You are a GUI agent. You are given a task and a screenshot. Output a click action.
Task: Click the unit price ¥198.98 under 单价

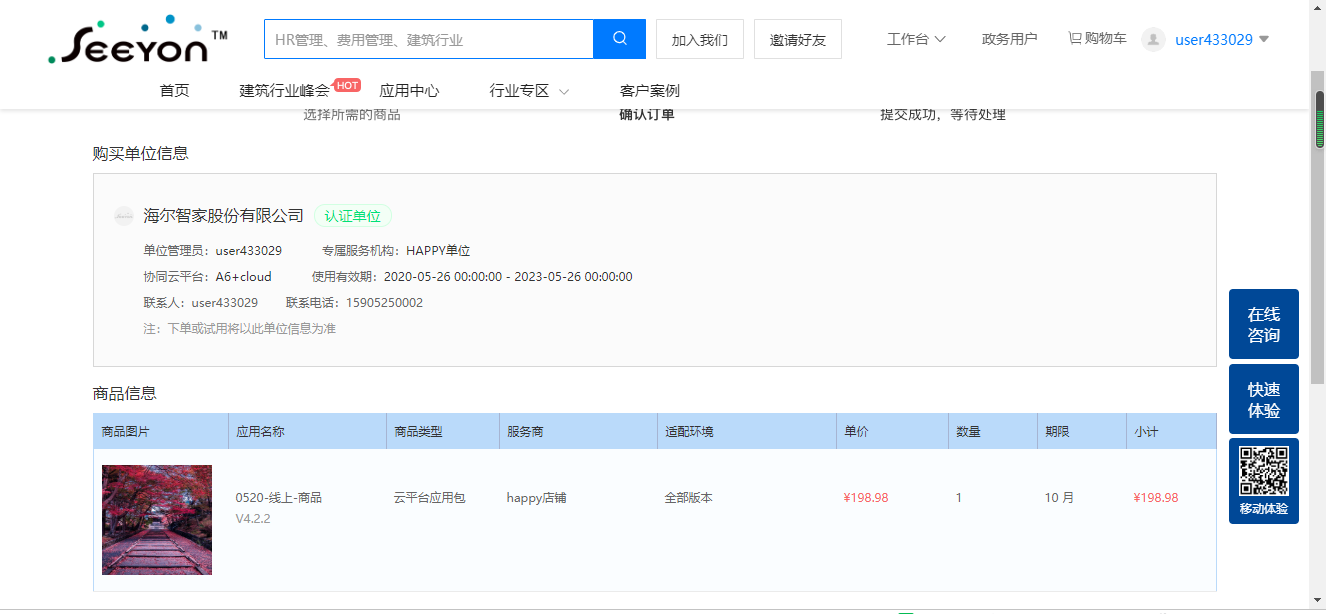tap(866, 498)
